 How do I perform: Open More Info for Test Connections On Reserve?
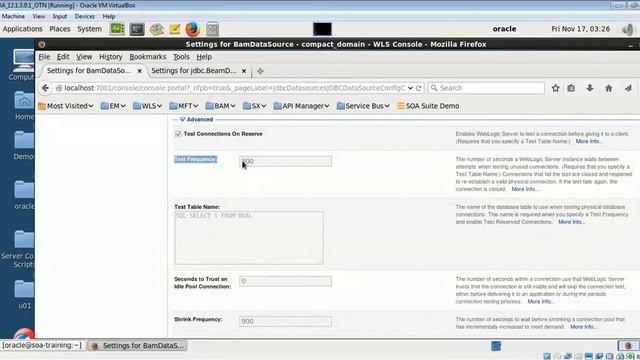coord(589,141)
